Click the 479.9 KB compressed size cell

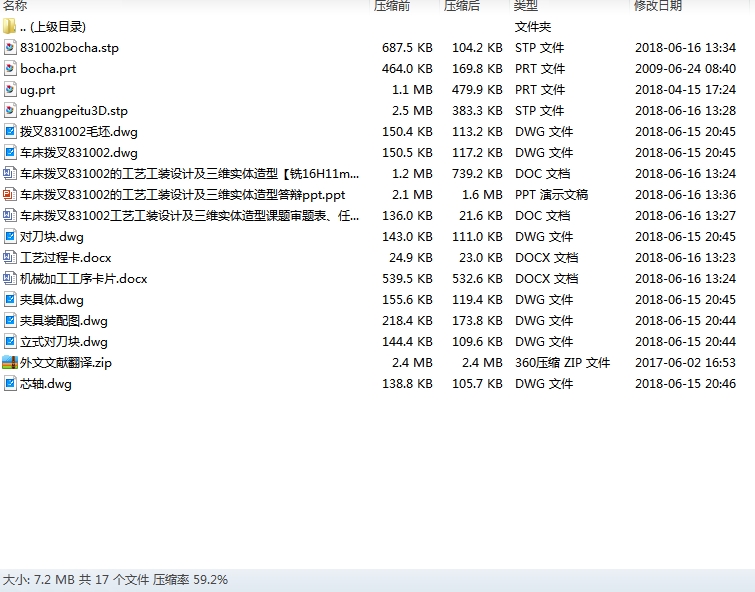[x=477, y=90]
